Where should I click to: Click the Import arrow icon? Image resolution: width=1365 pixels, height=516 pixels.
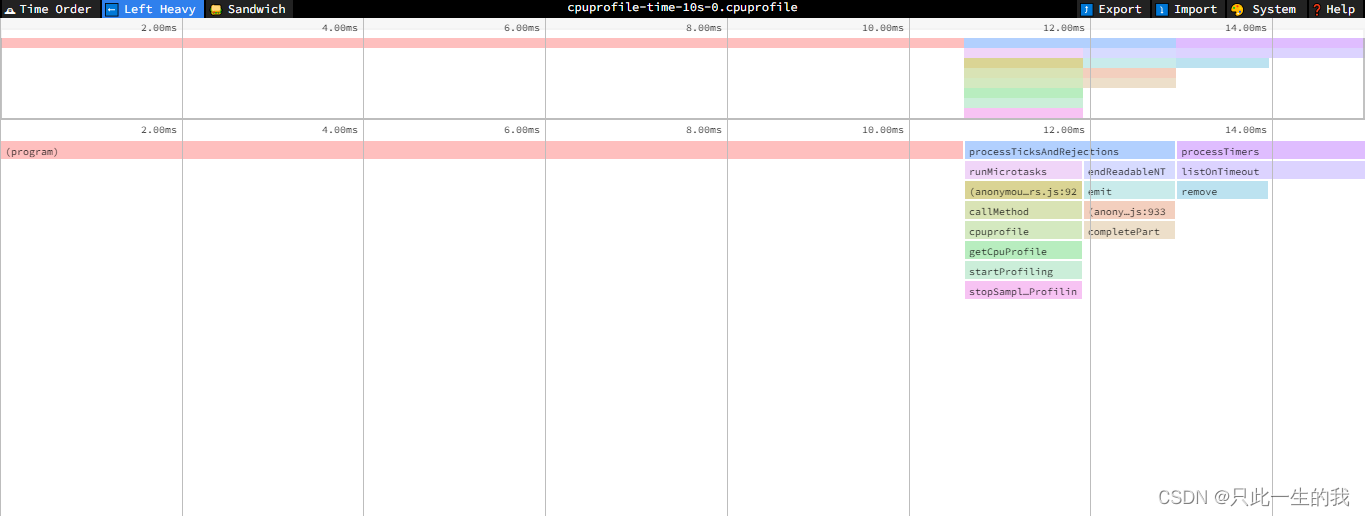1161,9
